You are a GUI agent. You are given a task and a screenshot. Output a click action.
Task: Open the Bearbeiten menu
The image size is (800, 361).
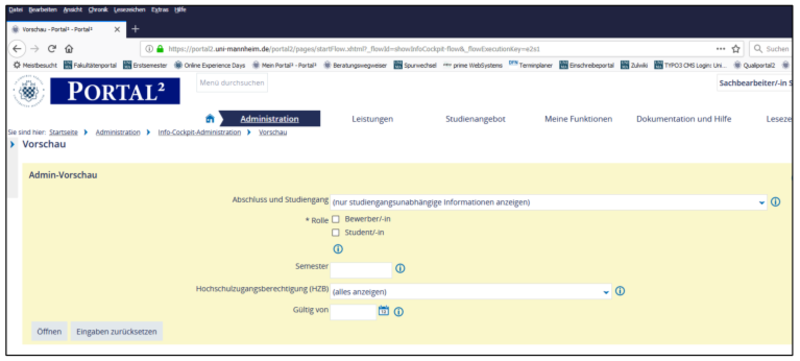43,10
